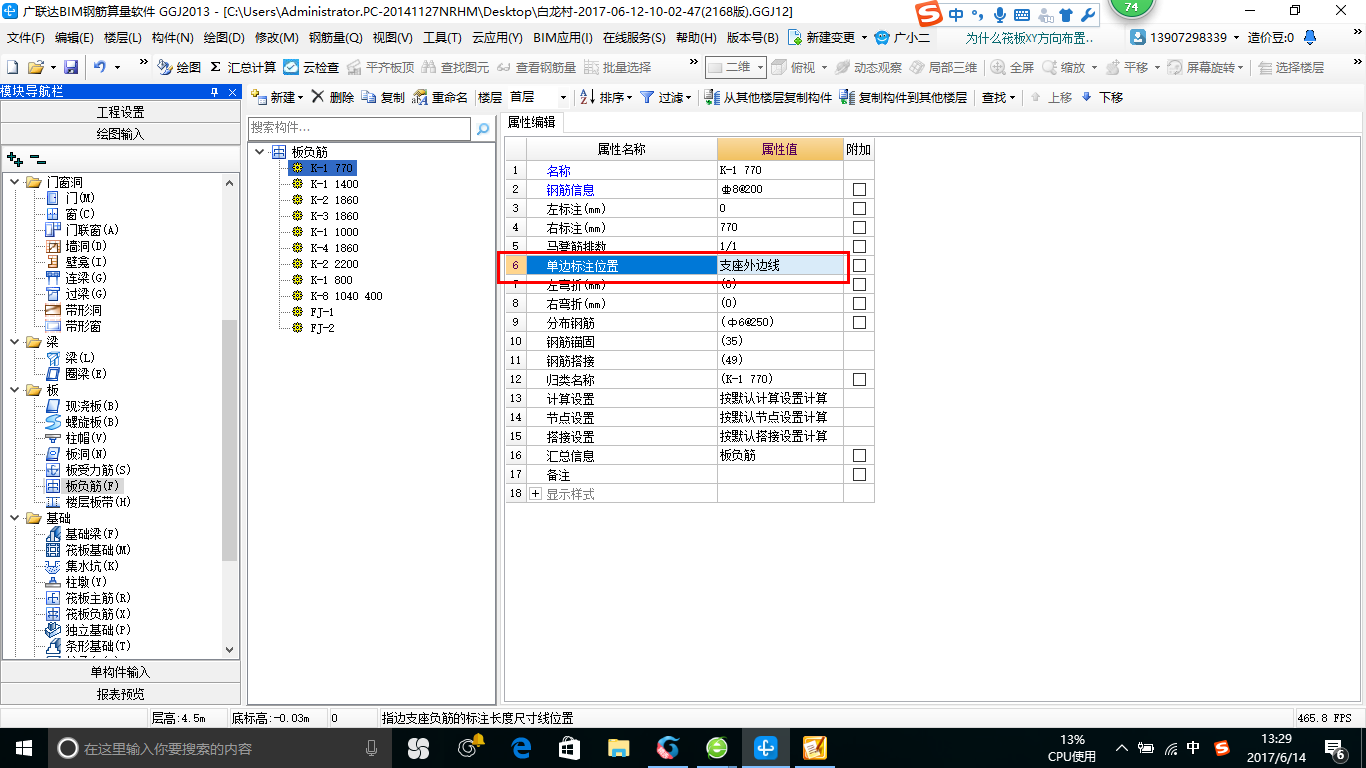This screenshot has width=1366, height=768.
Task: Collapse the 梁 folder
Action: click(15, 342)
